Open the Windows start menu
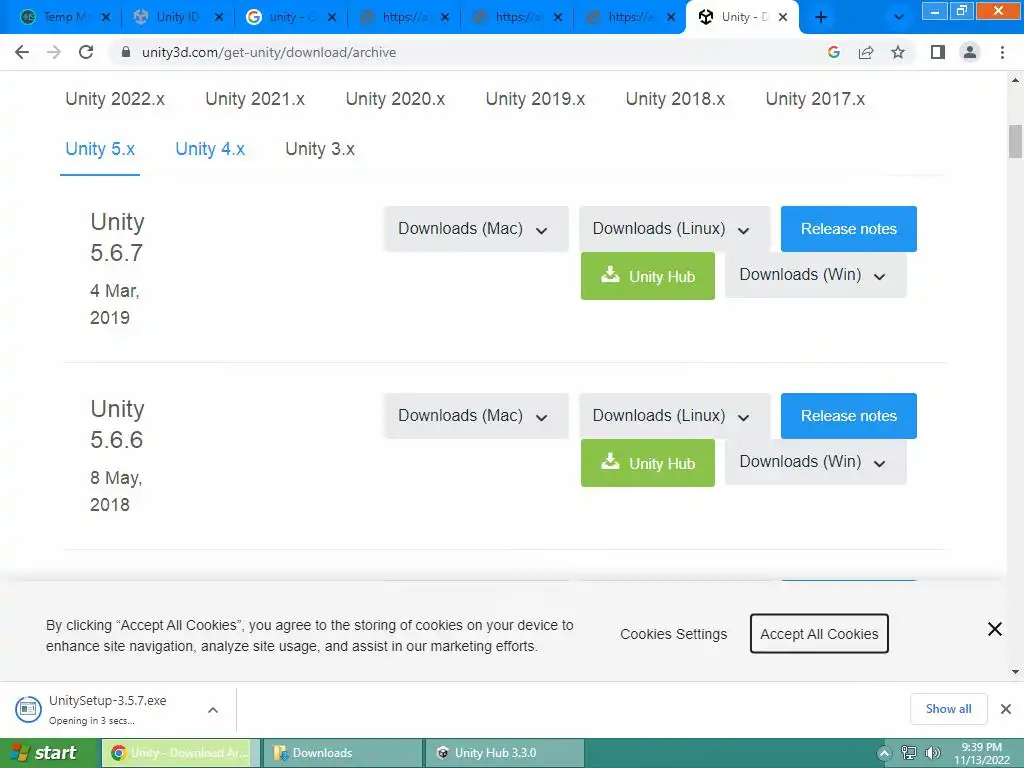This screenshot has height=768, width=1024. pos(47,753)
